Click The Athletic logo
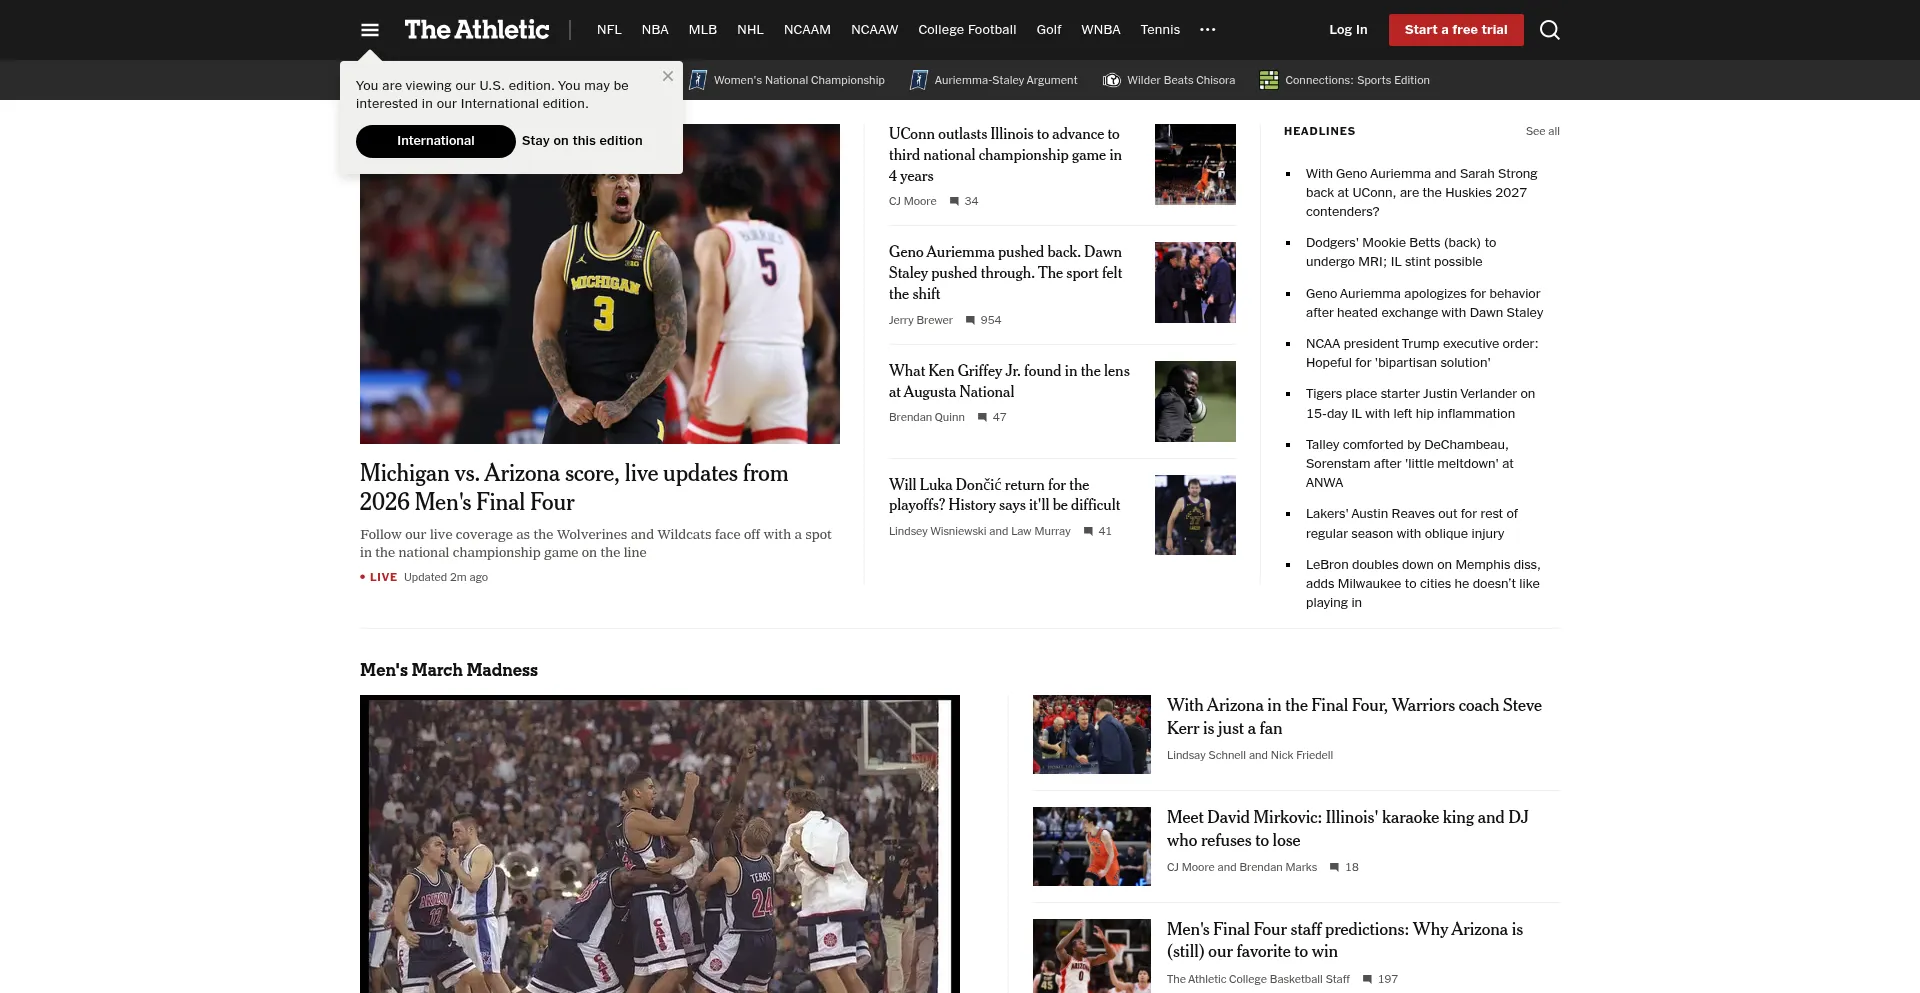1920x993 pixels. (x=477, y=30)
